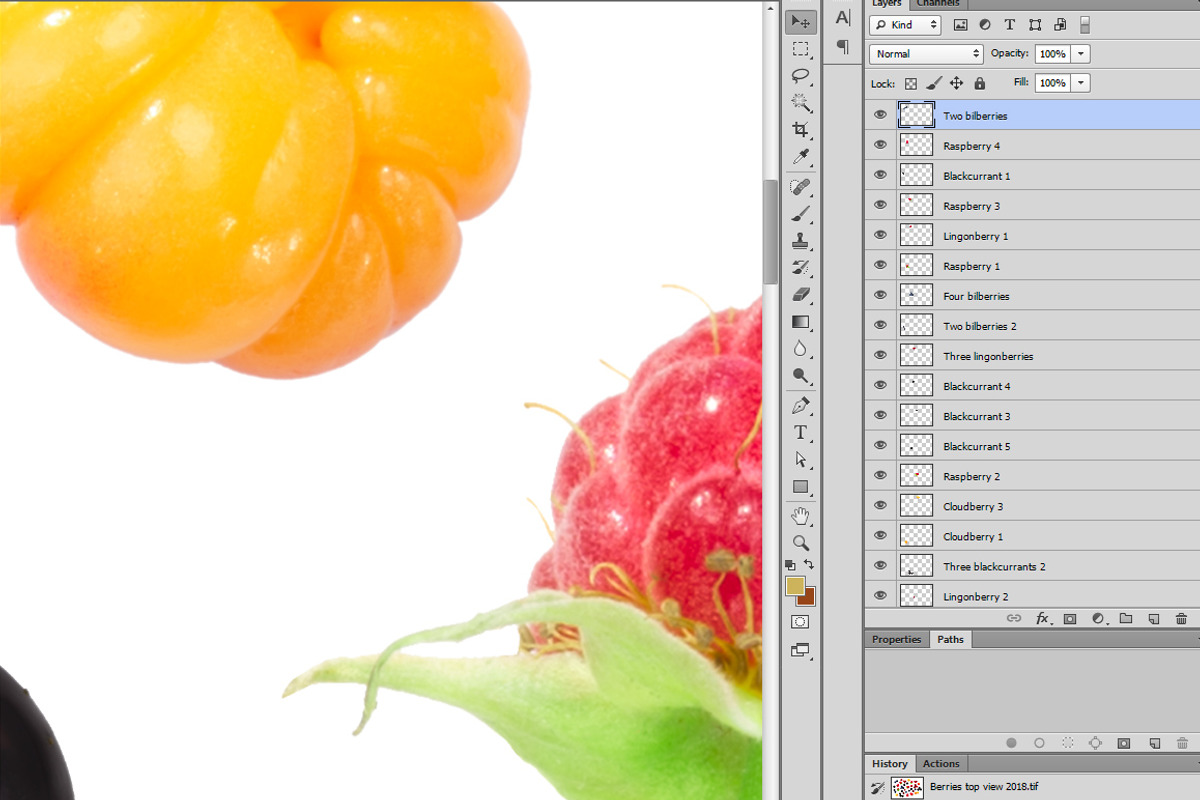The height and width of the screenshot is (800, 1200).
Task: Pick the Eyedropper tool
Action: [800, 157]
